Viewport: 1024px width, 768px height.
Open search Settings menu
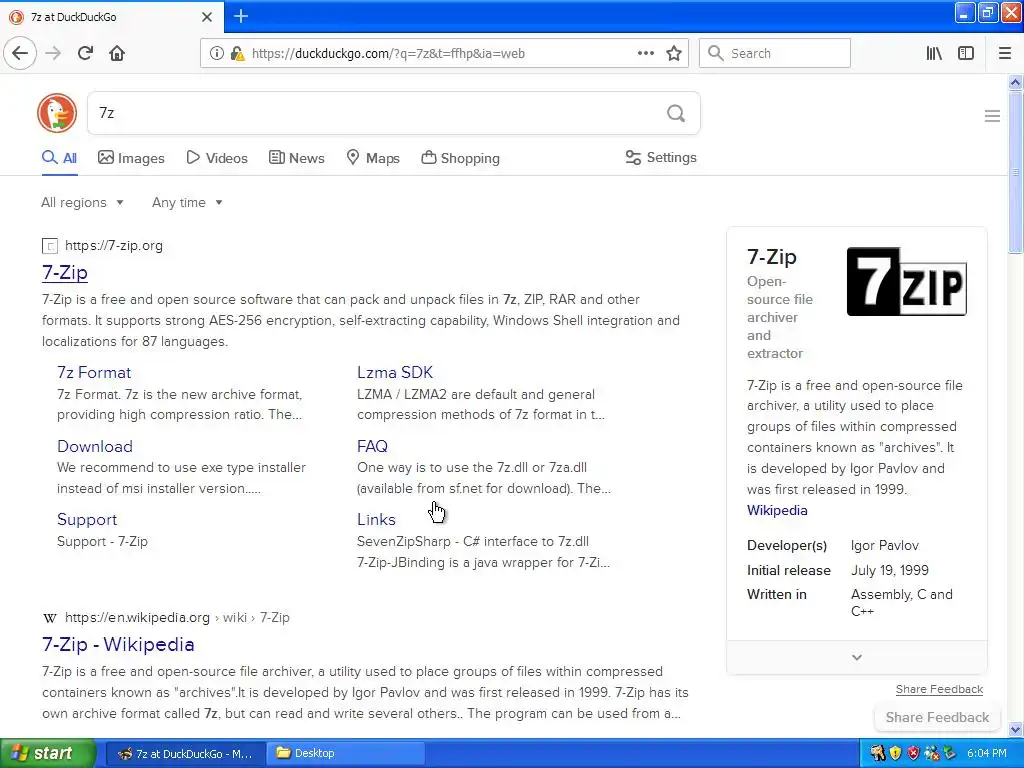pos(661,157)
